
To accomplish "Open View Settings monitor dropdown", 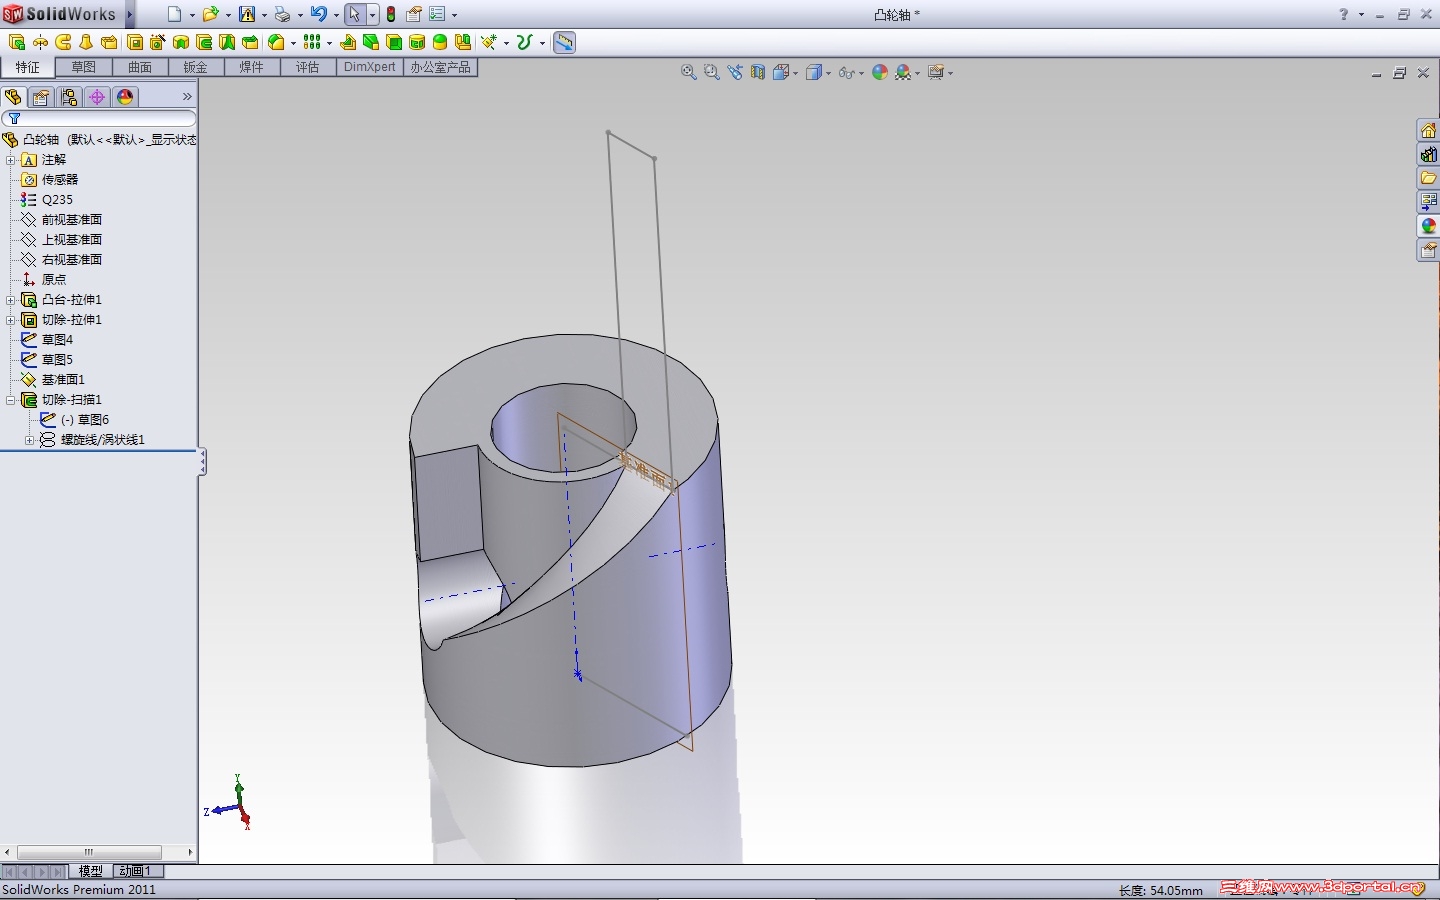I will point(950,73).
